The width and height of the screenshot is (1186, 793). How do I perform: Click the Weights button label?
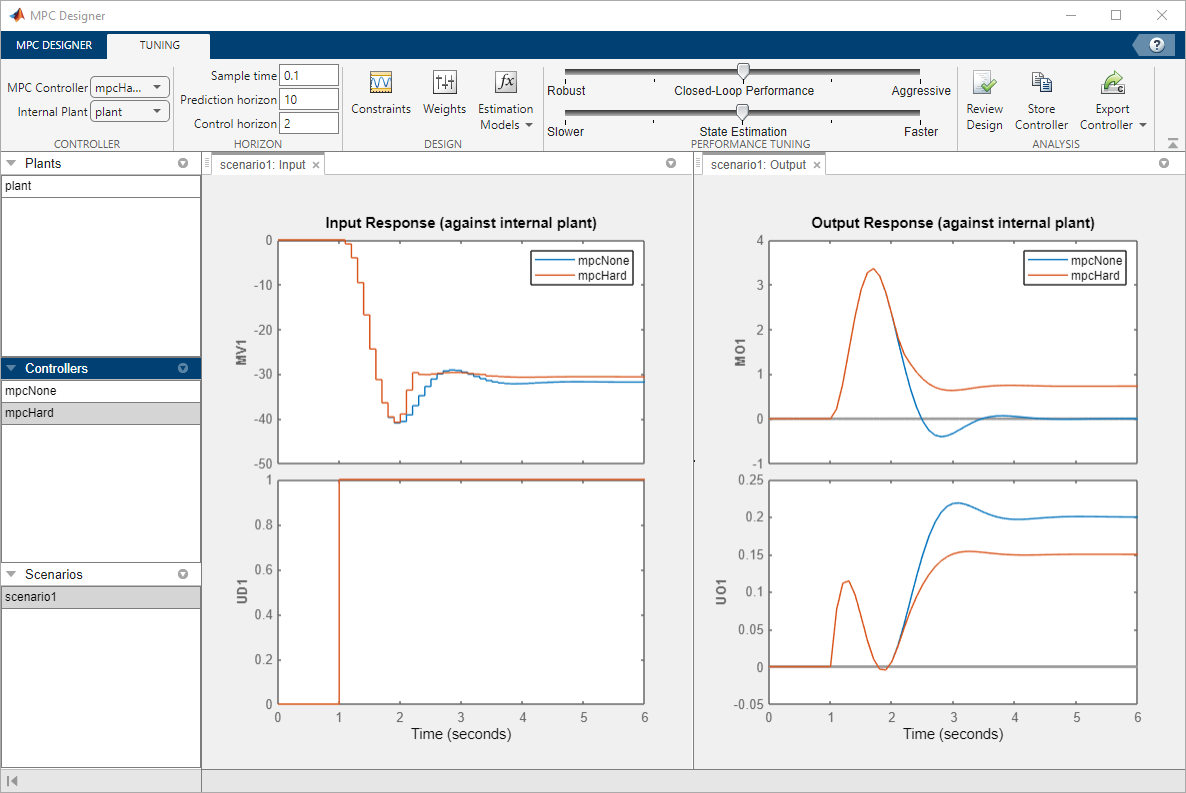[444, 109]
